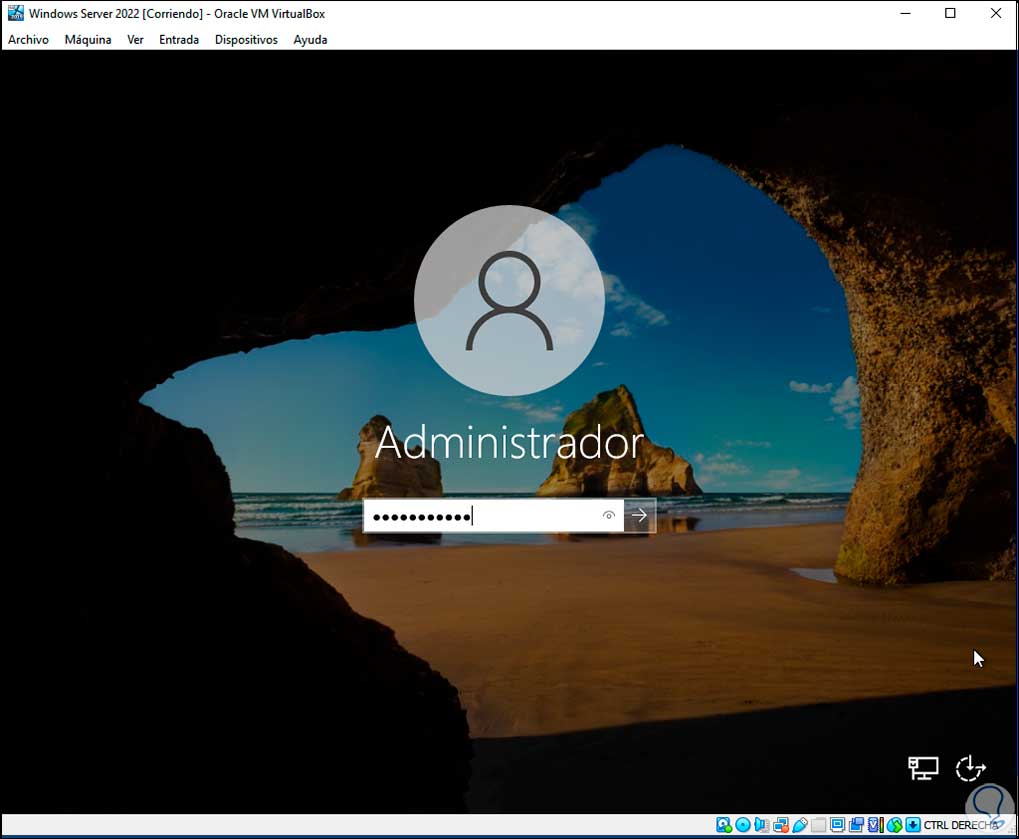
Task: Click the Administrador account name
Action: click(x=510, y=443)
